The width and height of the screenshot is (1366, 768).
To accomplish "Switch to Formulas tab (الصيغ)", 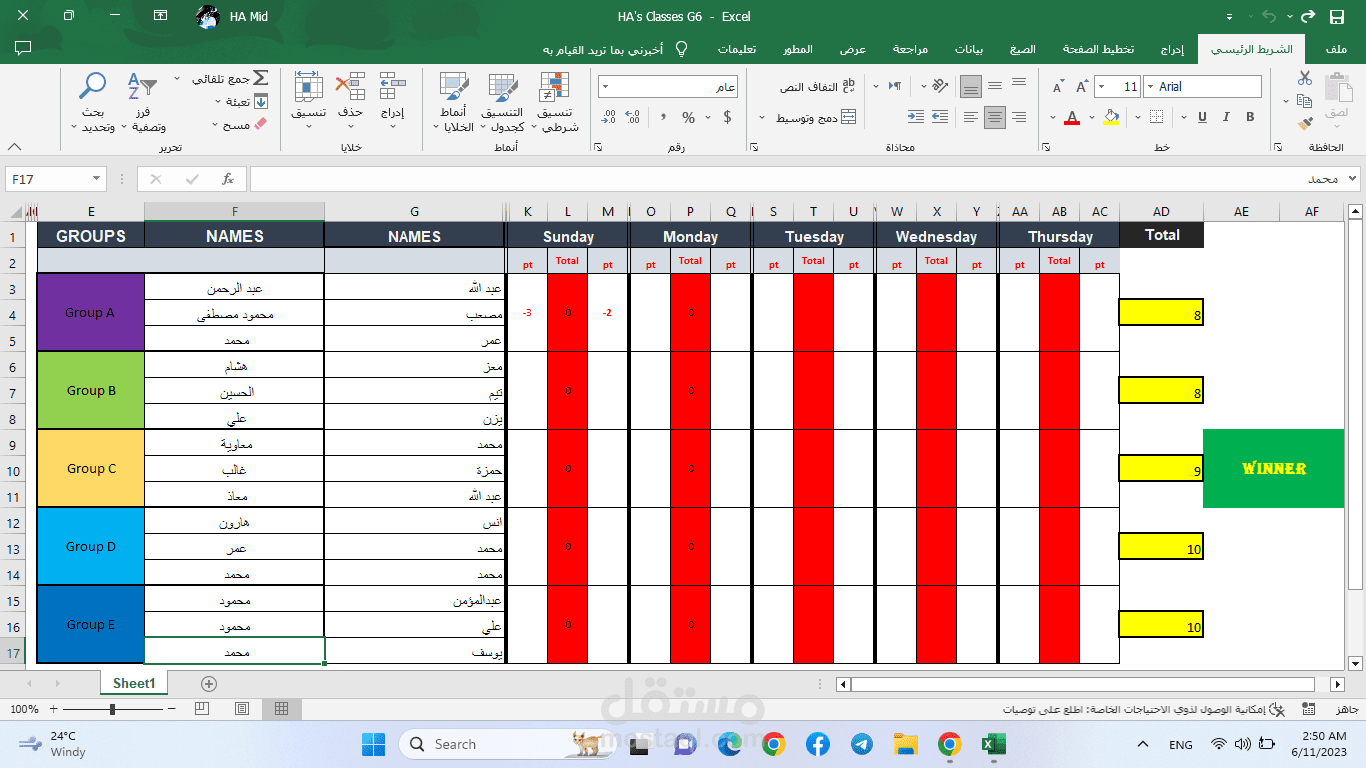I will [x=1022, y=49].
